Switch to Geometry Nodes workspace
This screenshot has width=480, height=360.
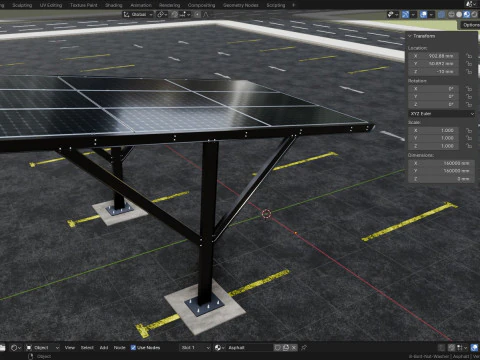pos(241,5)
